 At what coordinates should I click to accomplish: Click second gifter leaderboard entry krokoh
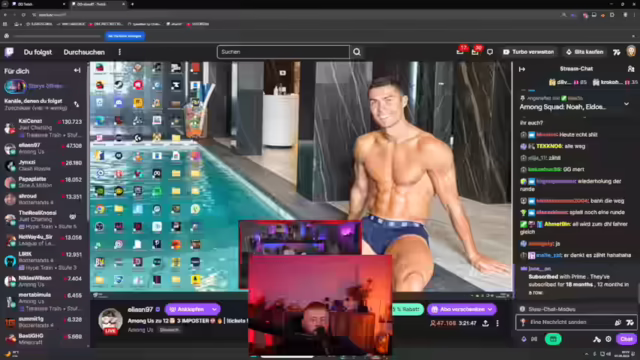(x=615, y=82)
